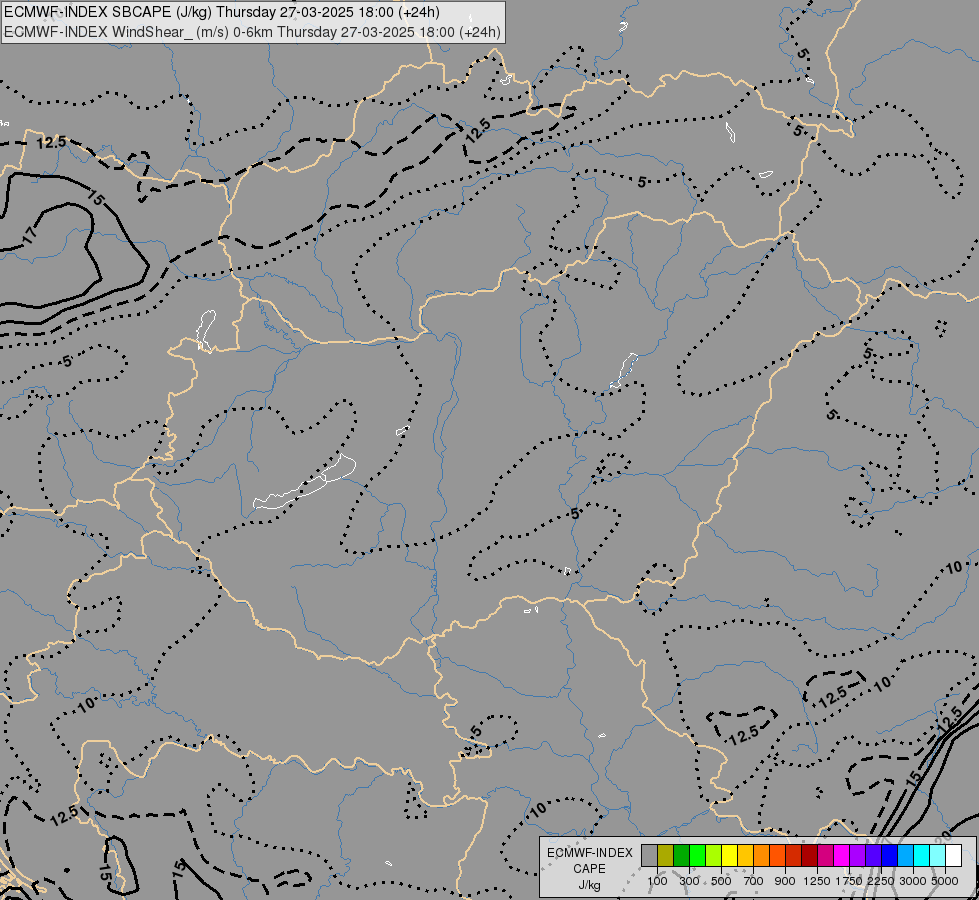Click the legend unit label 'J/kg'
This screenshot has width=979, height=900.
pos(589,886)
